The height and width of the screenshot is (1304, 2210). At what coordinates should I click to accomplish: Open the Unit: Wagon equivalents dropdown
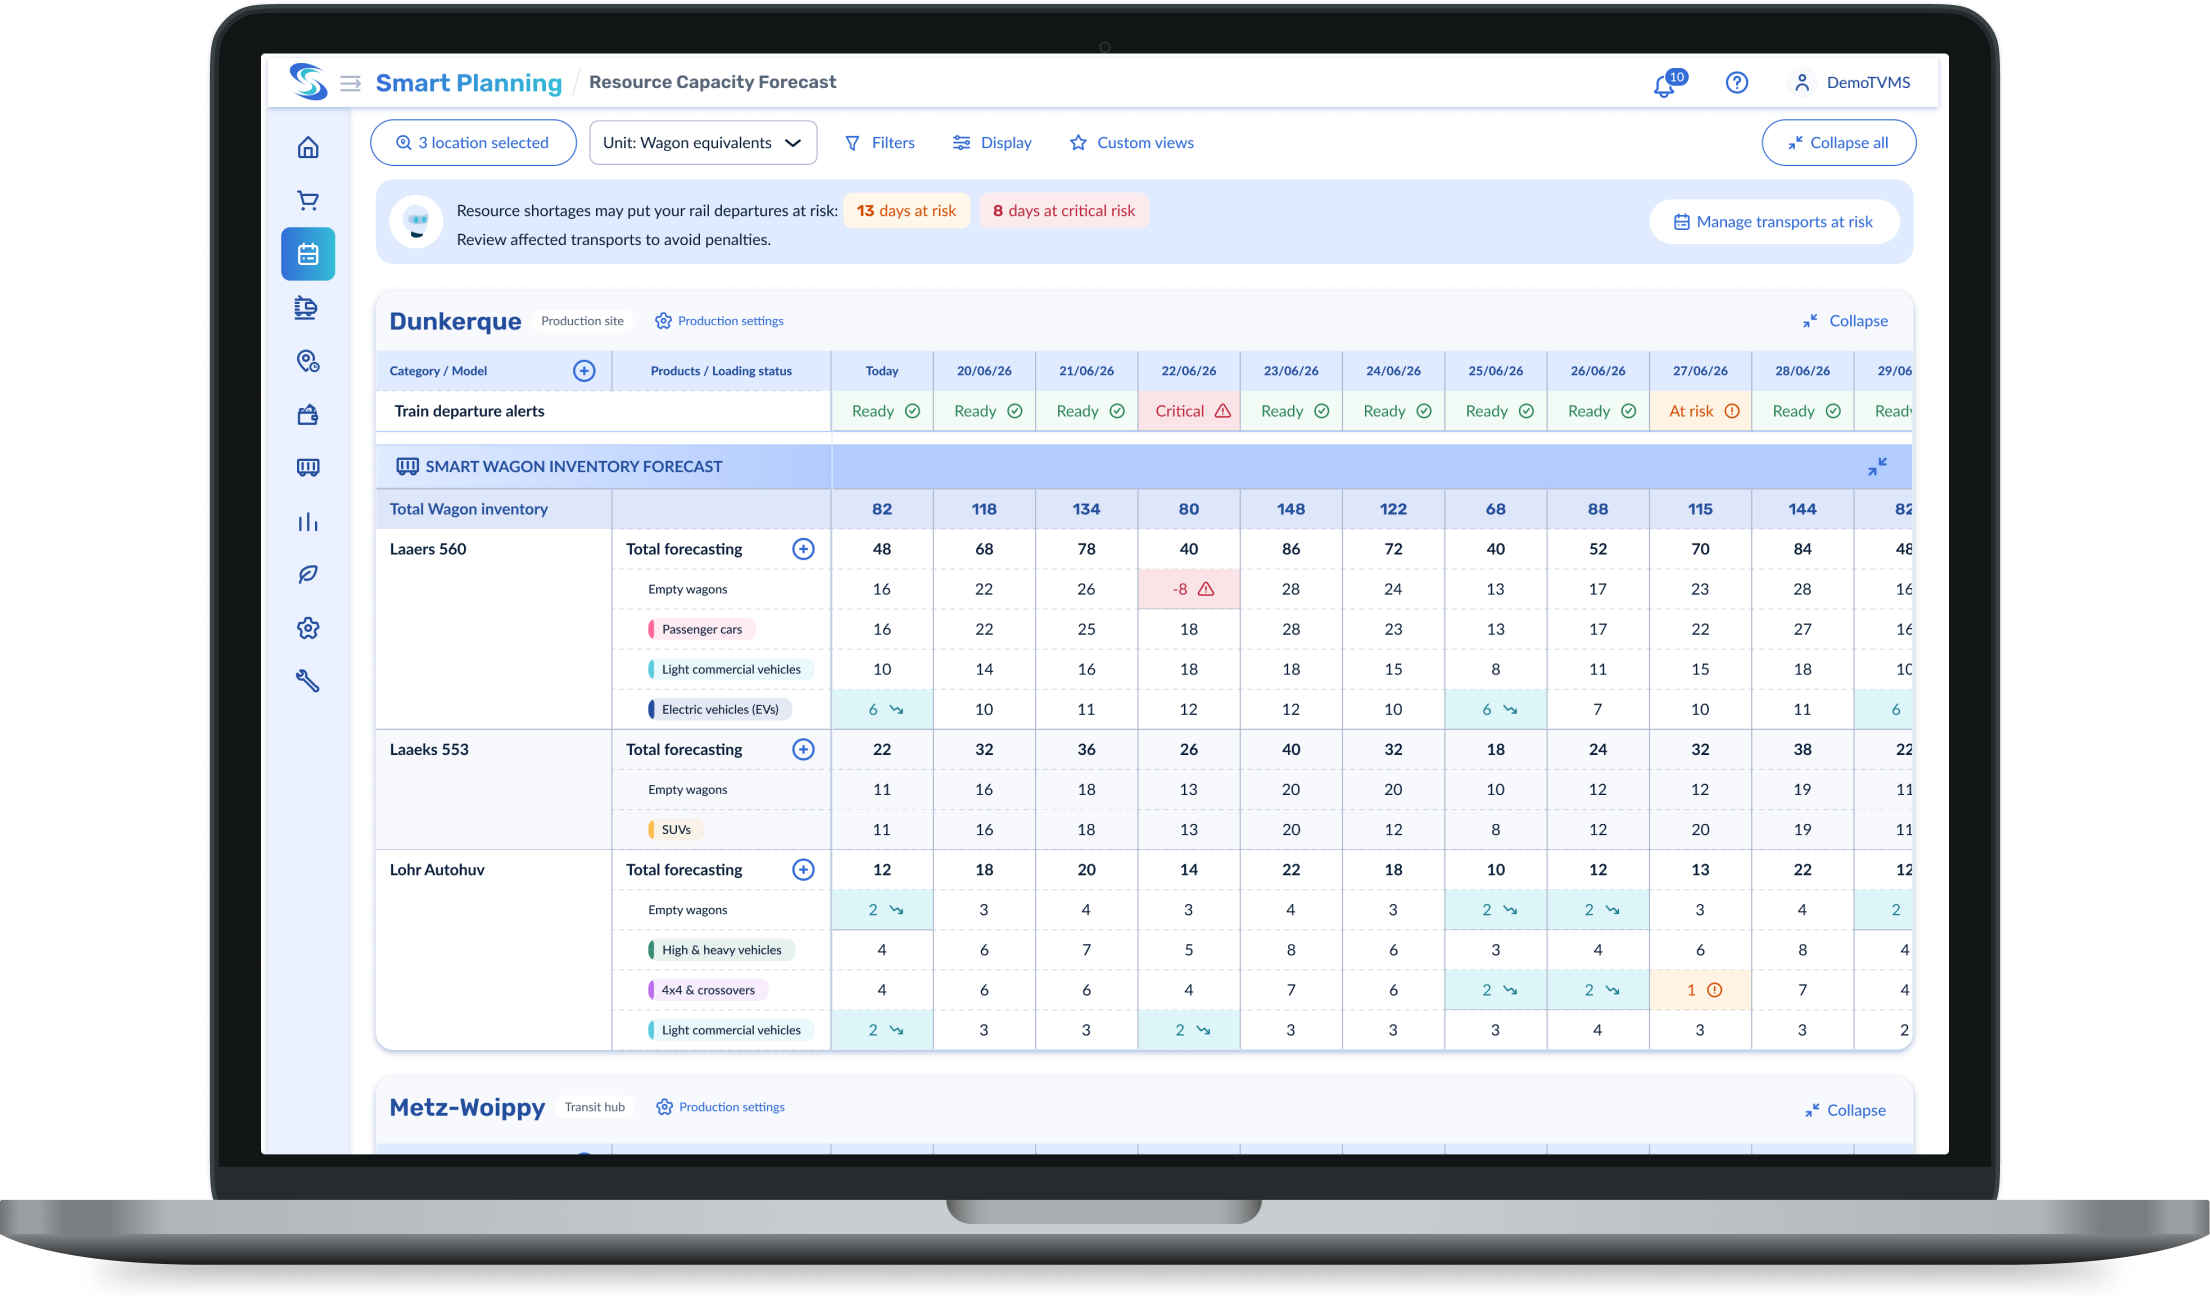pos(703,143)
